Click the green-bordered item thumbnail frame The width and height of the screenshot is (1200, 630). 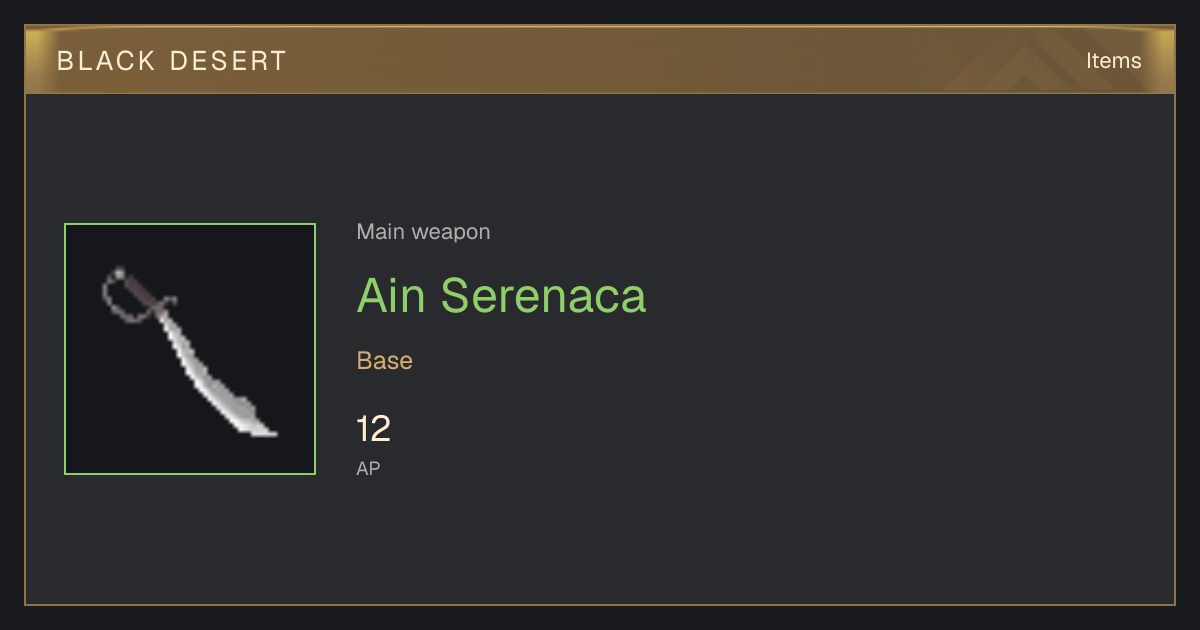[x=190, y=349]
